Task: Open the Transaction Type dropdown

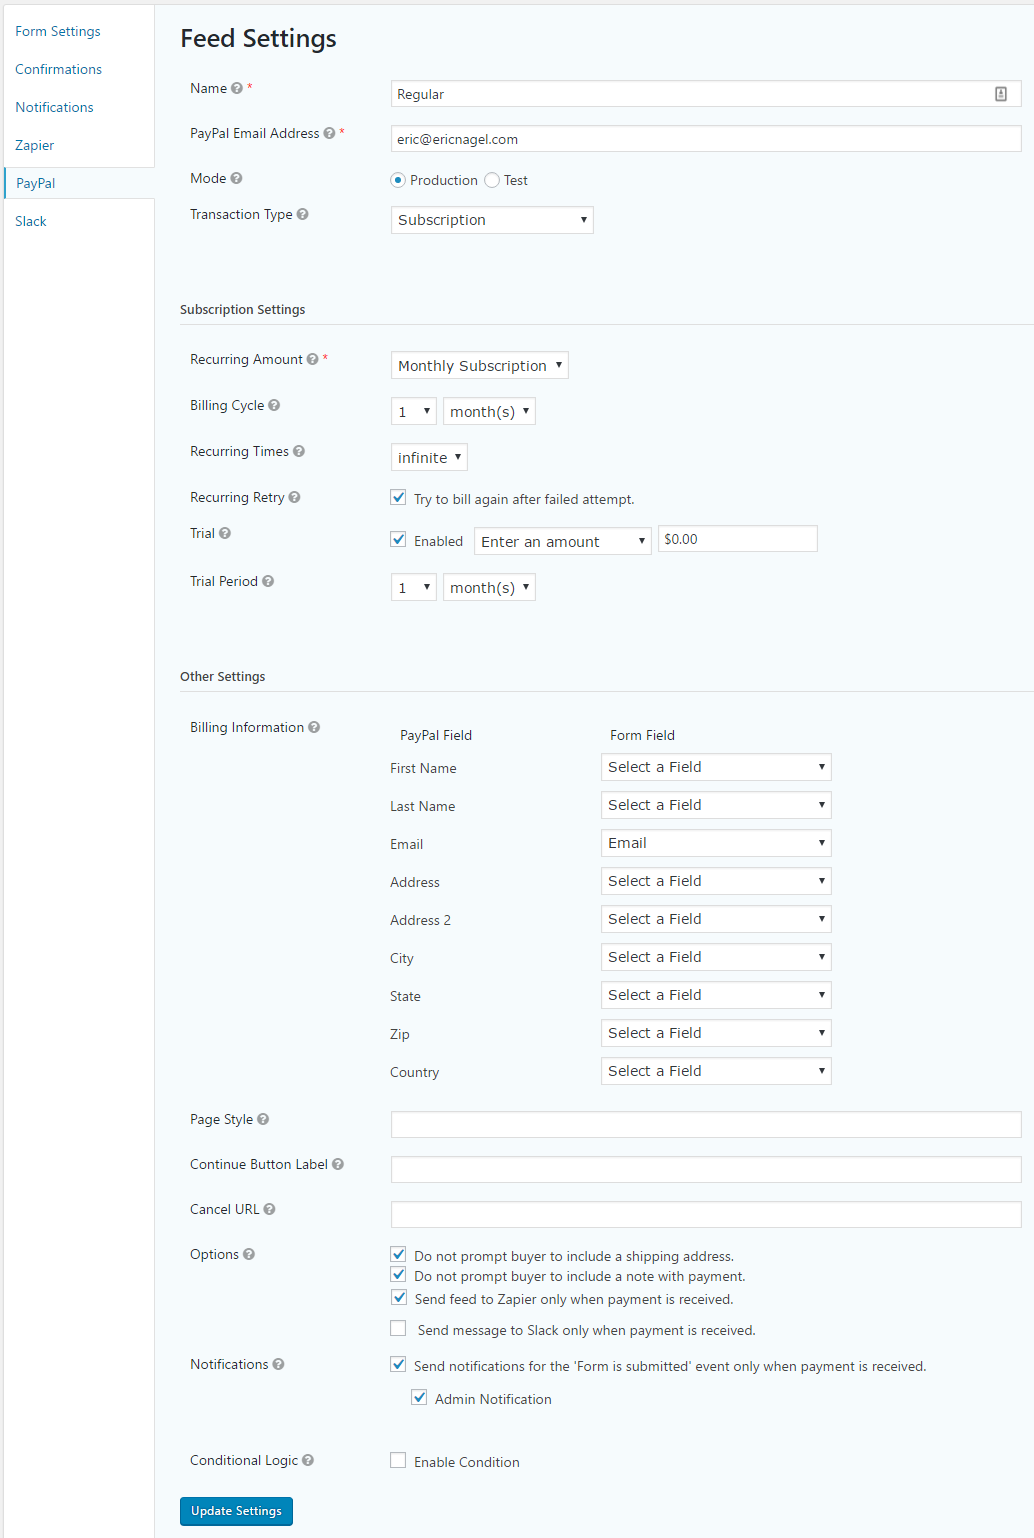Action: tap(492, 220)
